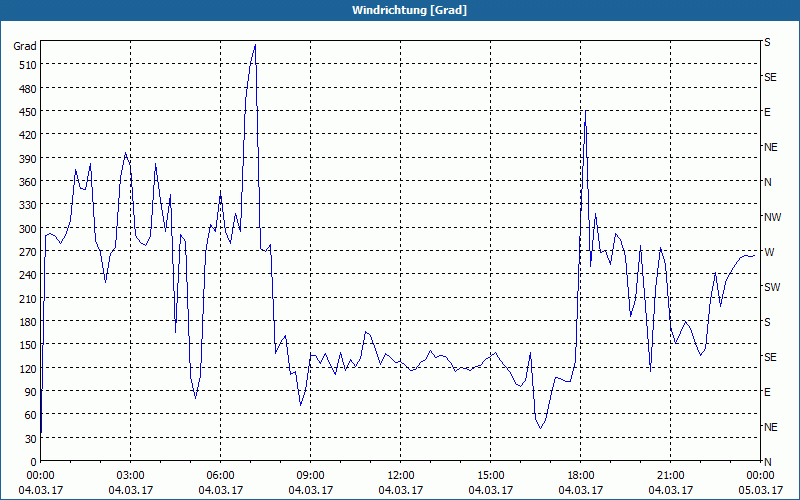
Task: Click the '04.03.17' date under 12:00
Action: pos(401,490)
